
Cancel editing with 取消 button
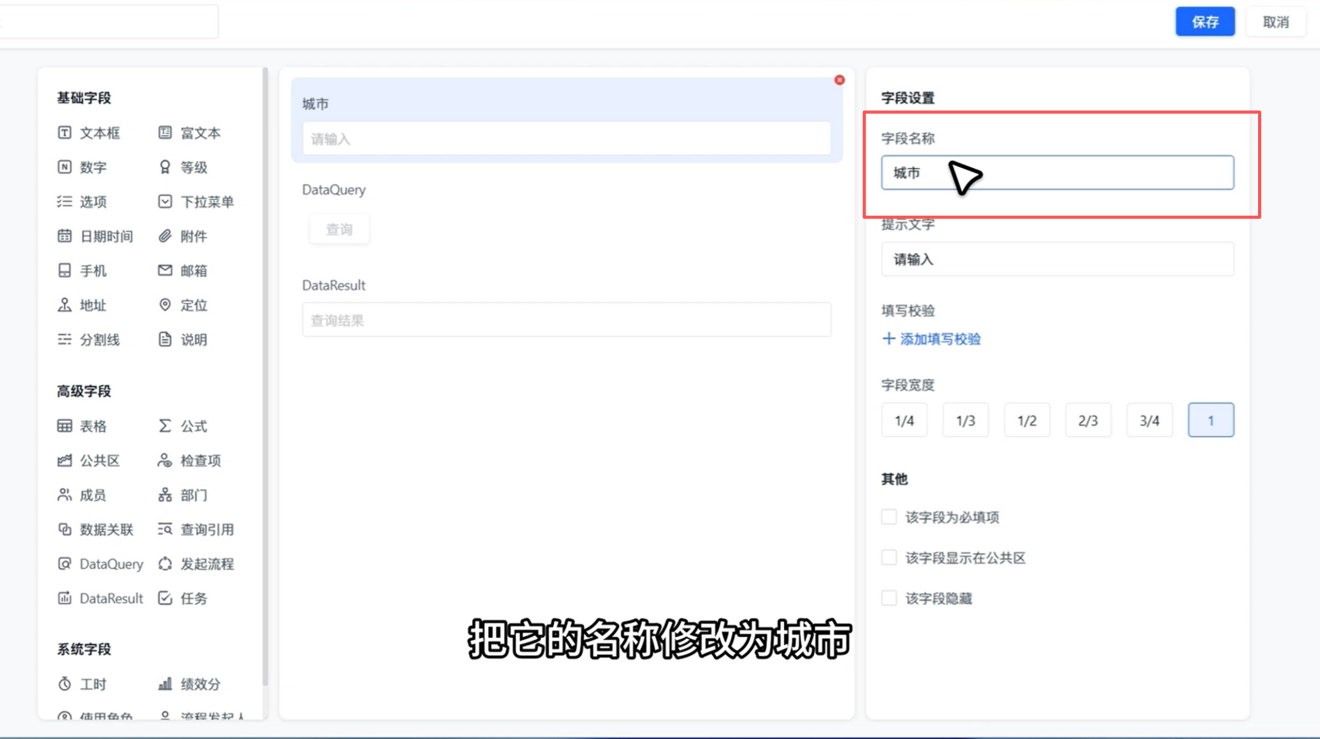(1276, 22)
